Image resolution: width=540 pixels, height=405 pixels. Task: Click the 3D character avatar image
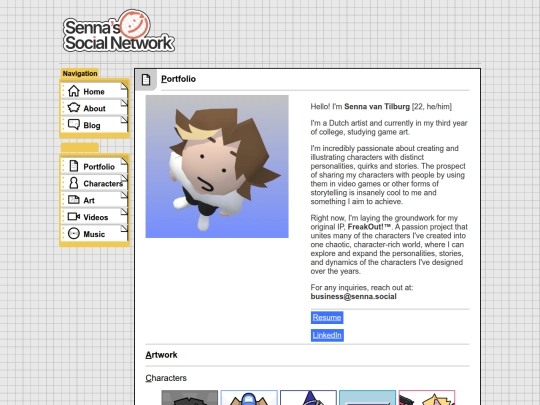[x=217, y=166]
